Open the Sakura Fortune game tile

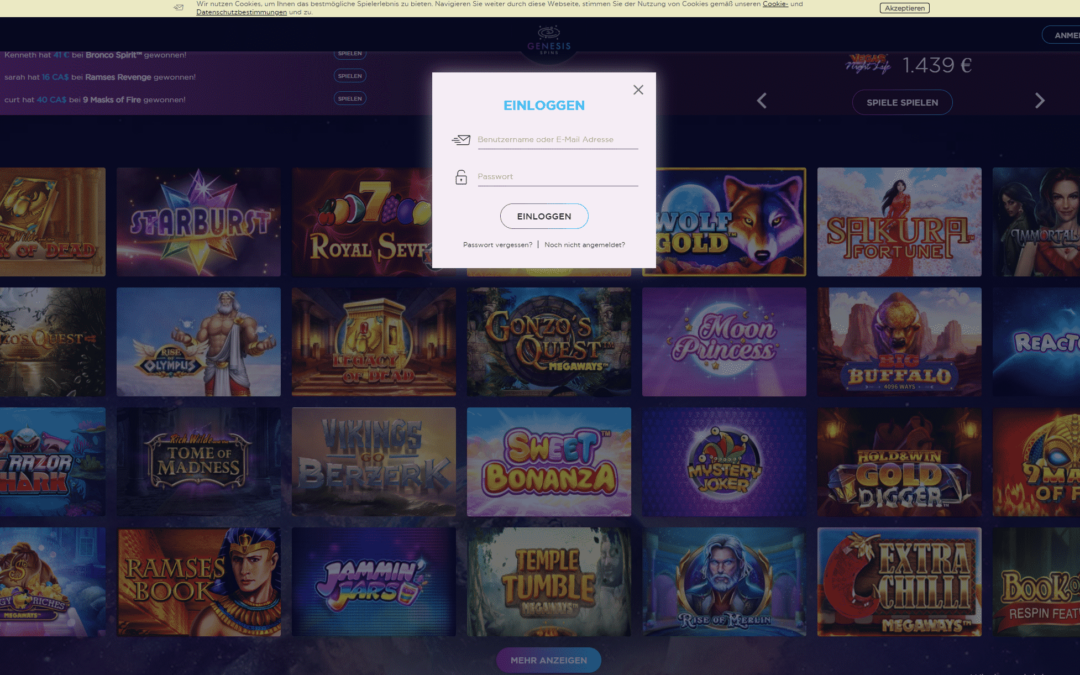[899, 222]
